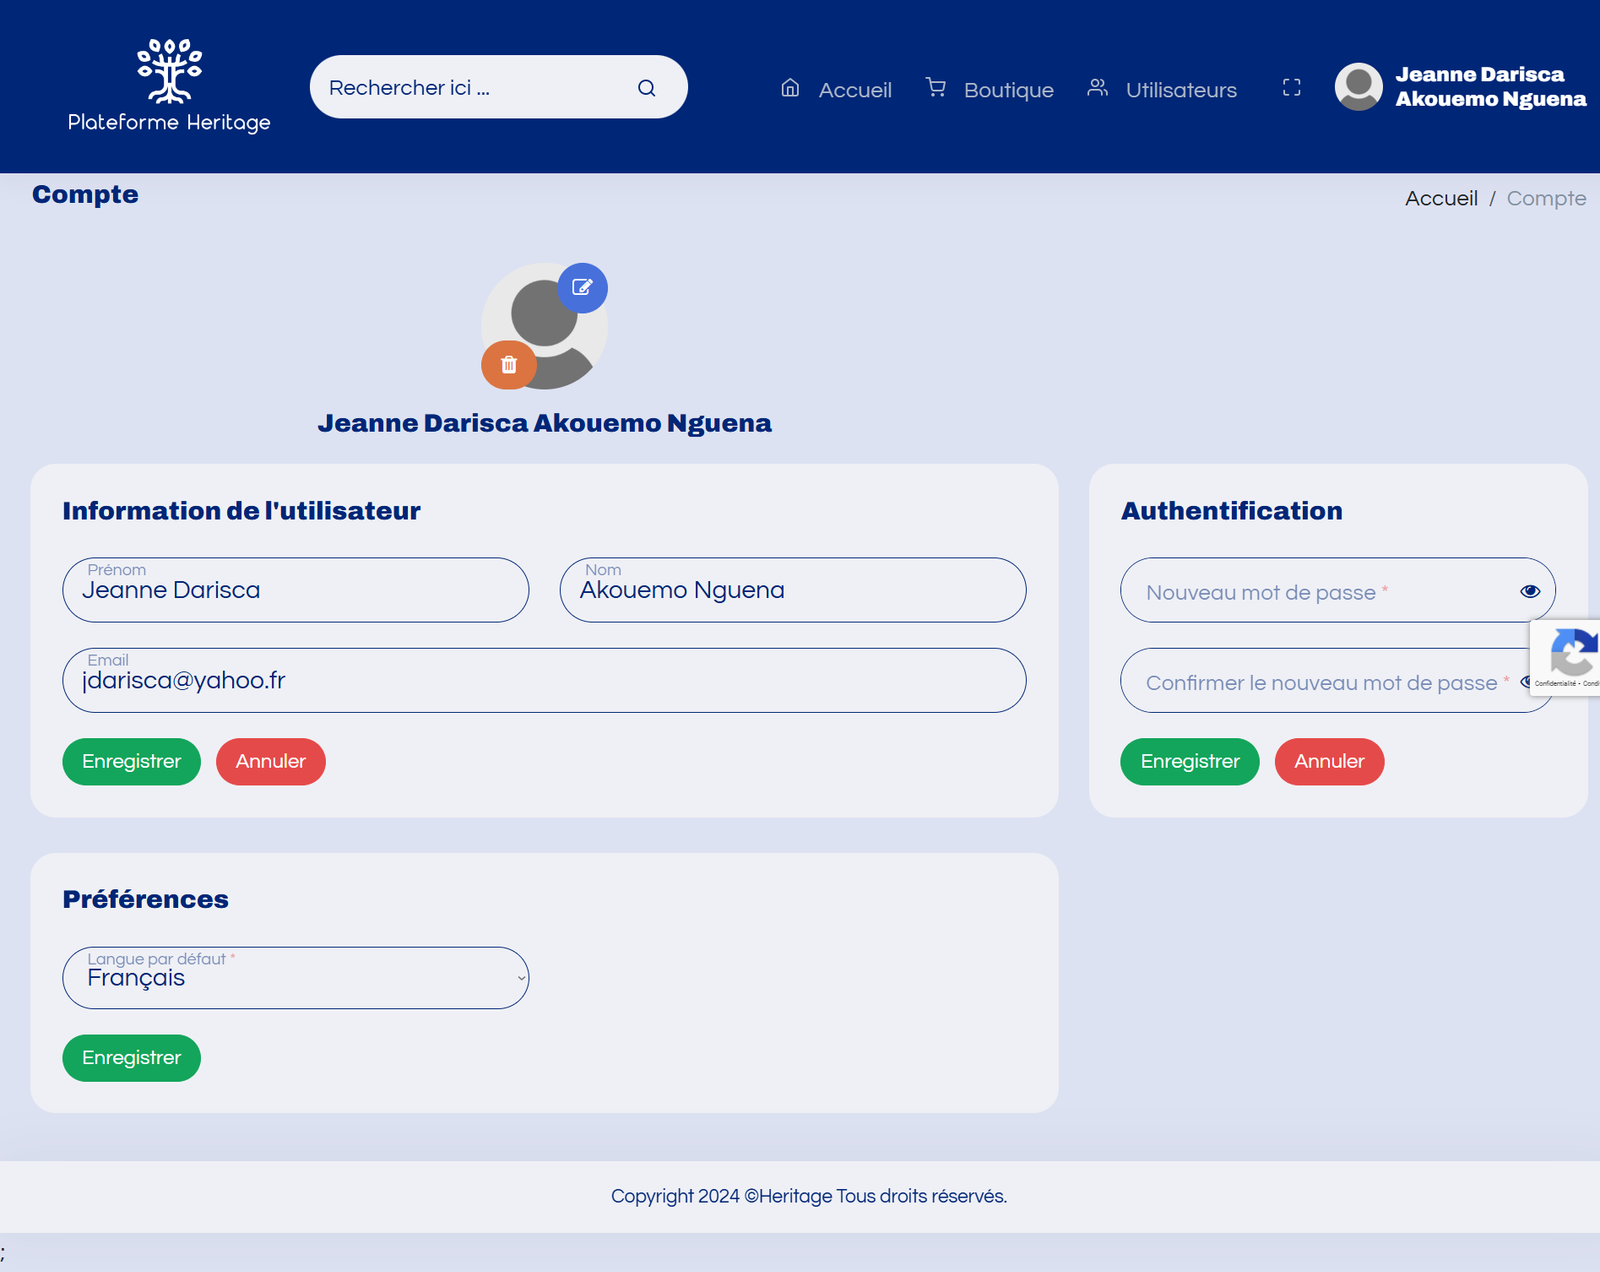Click the reCAPTCHA badge
The height and width of the screenshot is (1272, 1600).
[x=1570, y=657]
